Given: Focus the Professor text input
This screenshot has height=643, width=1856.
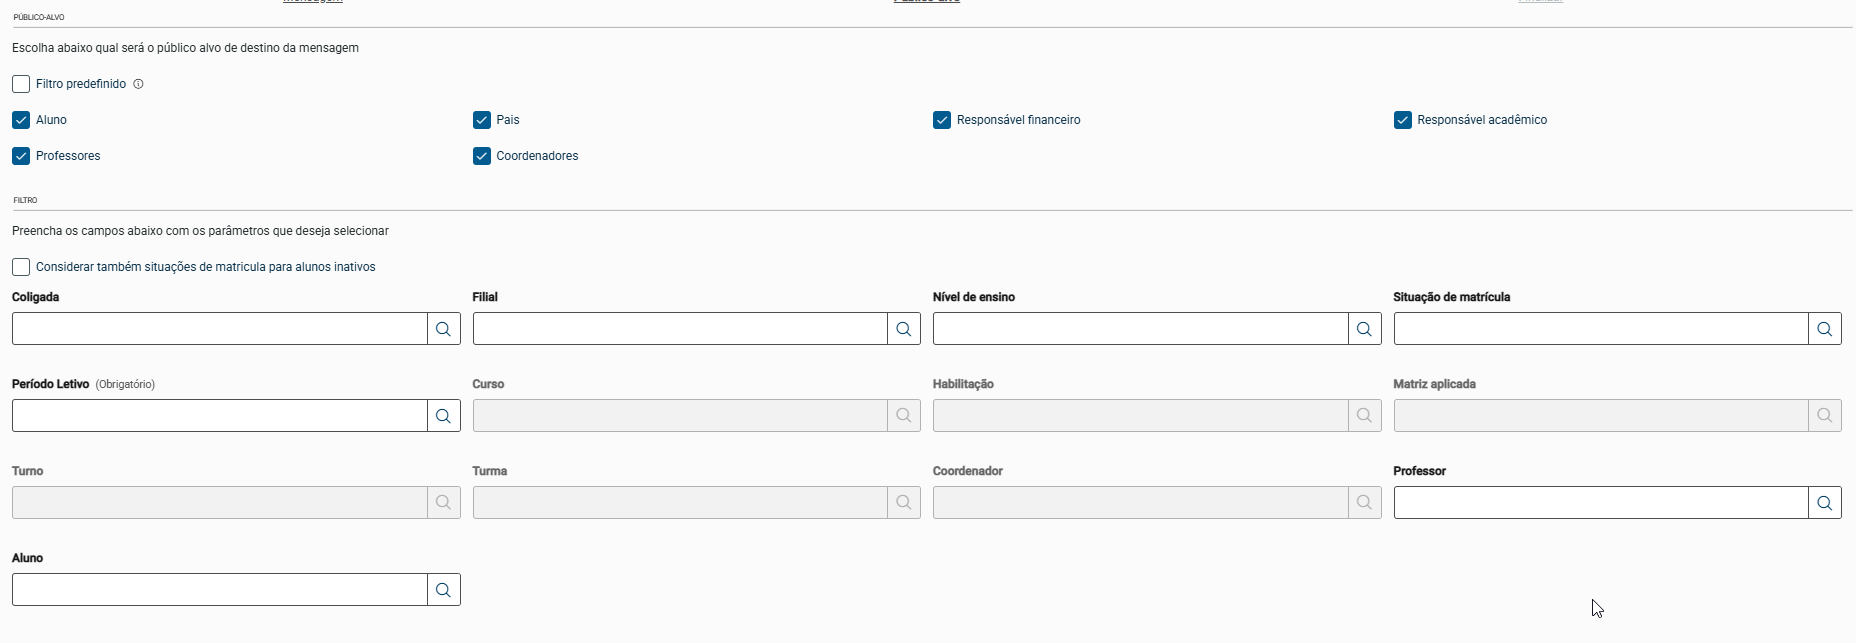Looking at the screenshot, I should coord(1600,503).
